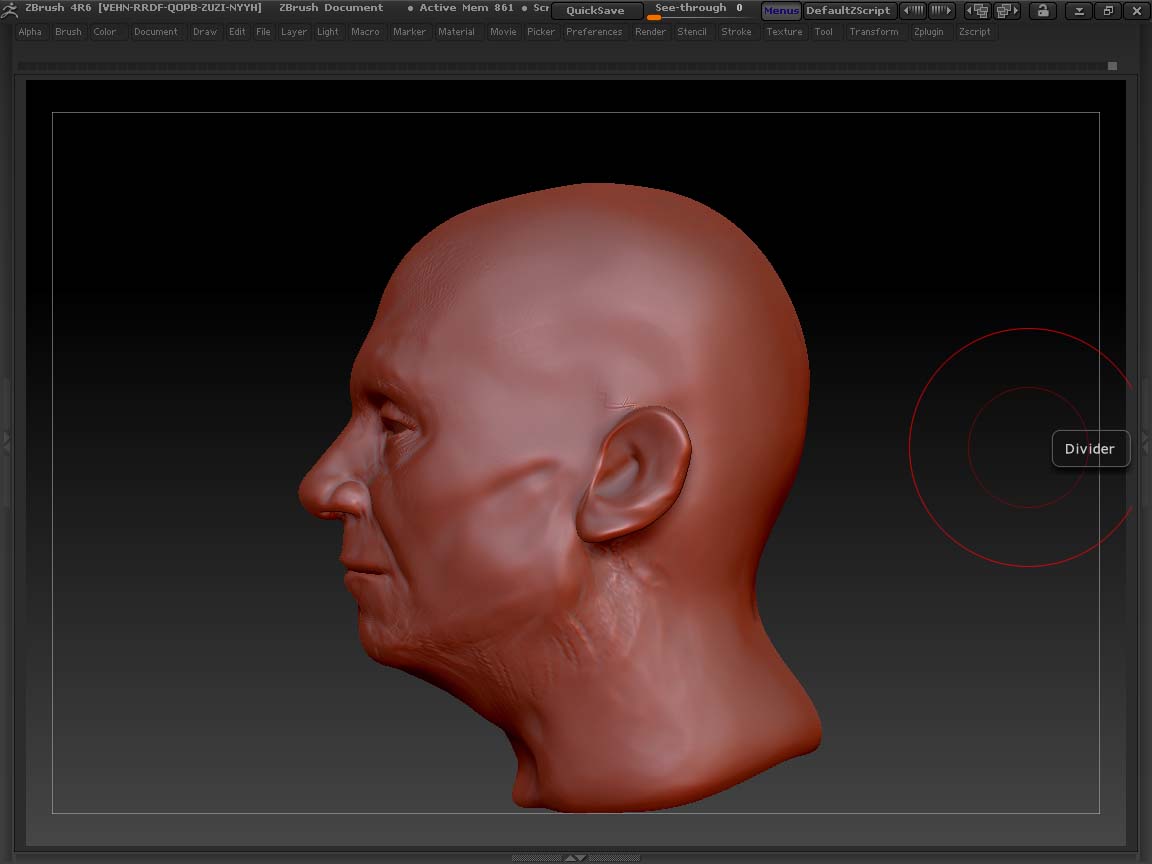Click the restore-window panels icon

click(x=1108, y=10)
